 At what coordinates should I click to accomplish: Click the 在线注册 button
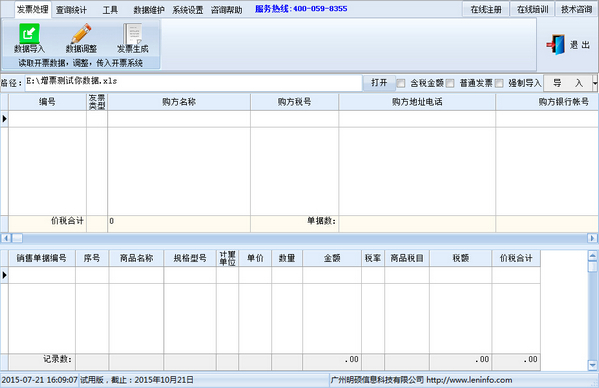pyautogui.click(x=486, y=9)
